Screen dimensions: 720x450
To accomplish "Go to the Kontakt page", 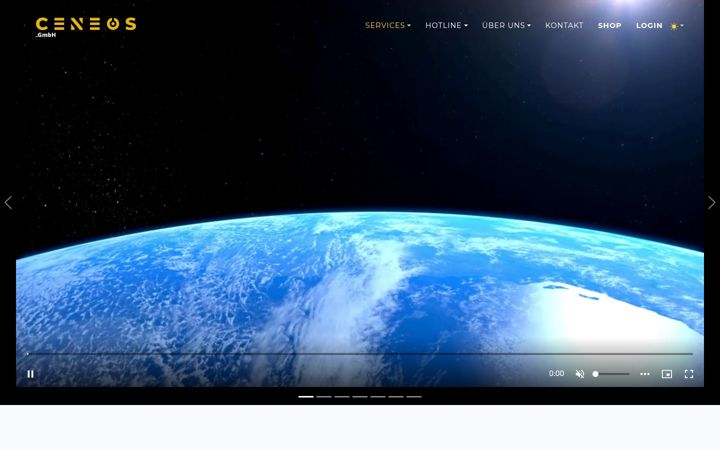I will tap(564, 25).
